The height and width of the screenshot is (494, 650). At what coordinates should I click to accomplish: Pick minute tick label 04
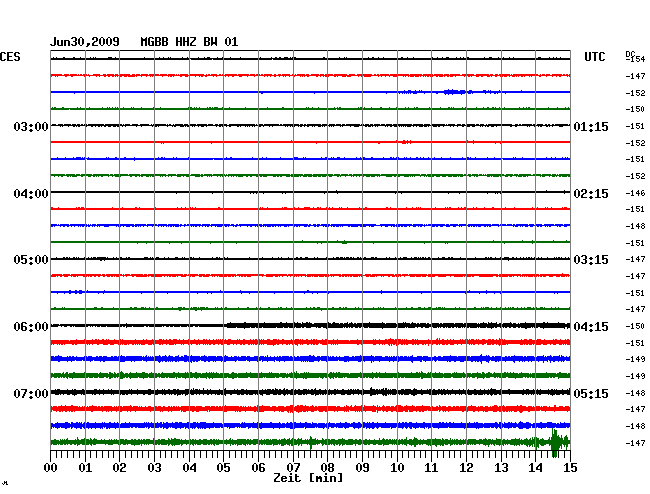coord(189,467)
